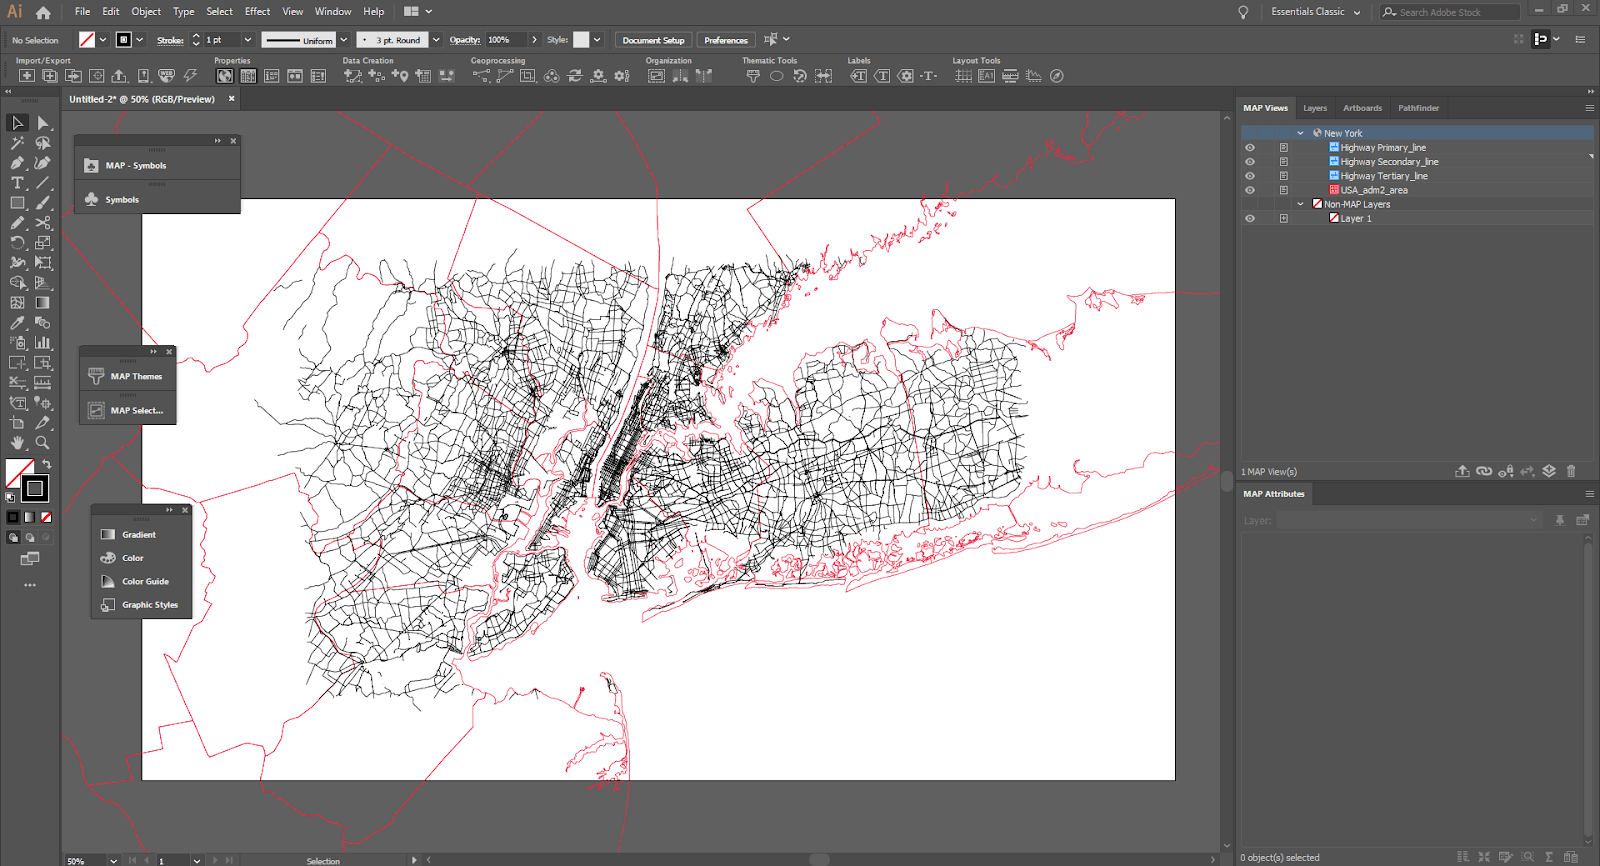Toggle the box icon beside Layer 1
The width and height of the screenshot is (1600, 866).
pos(1284,218)
